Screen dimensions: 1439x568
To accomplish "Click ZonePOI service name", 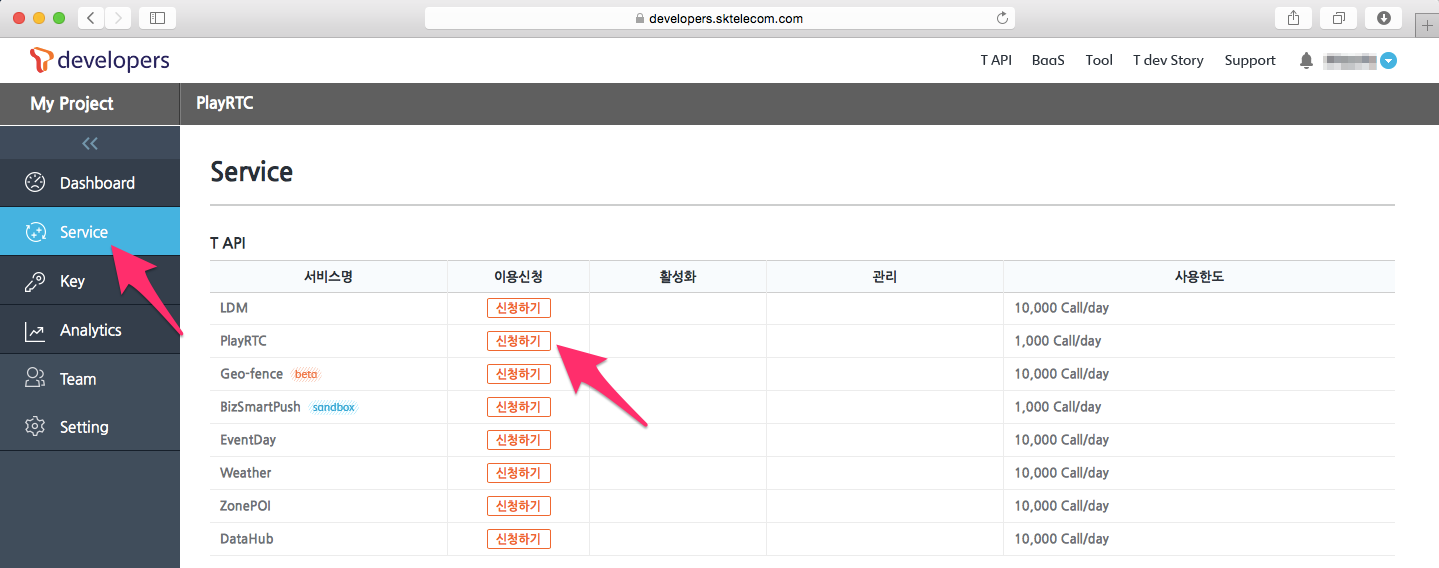I will [245, 506].
